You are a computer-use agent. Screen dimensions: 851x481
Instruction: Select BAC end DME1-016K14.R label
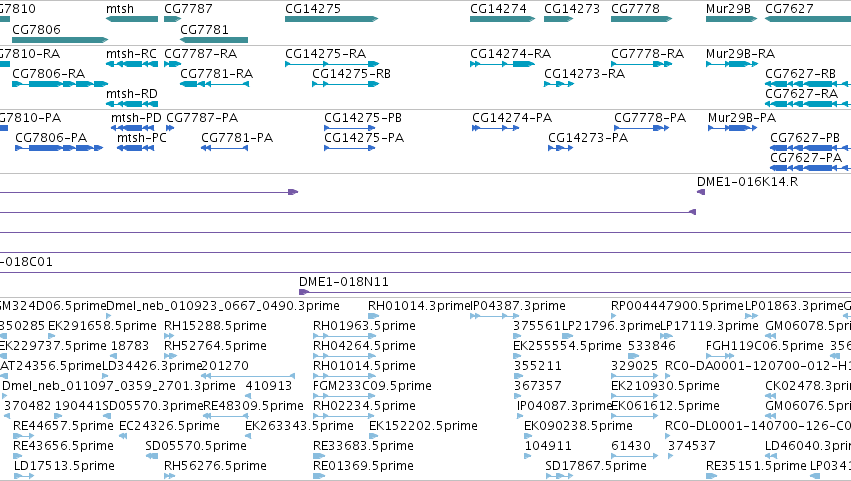(747, 181)
